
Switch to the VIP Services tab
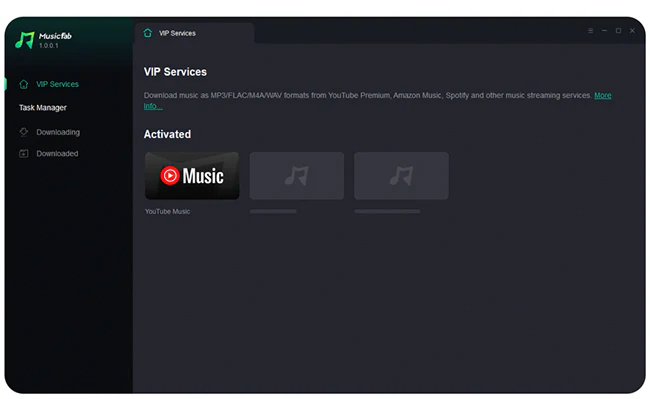(194, 33)
